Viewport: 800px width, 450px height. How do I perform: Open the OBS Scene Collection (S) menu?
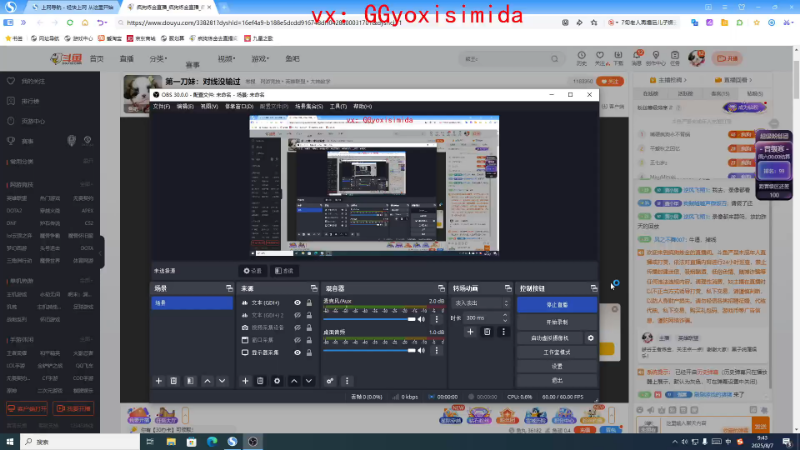tap(309, 107)
